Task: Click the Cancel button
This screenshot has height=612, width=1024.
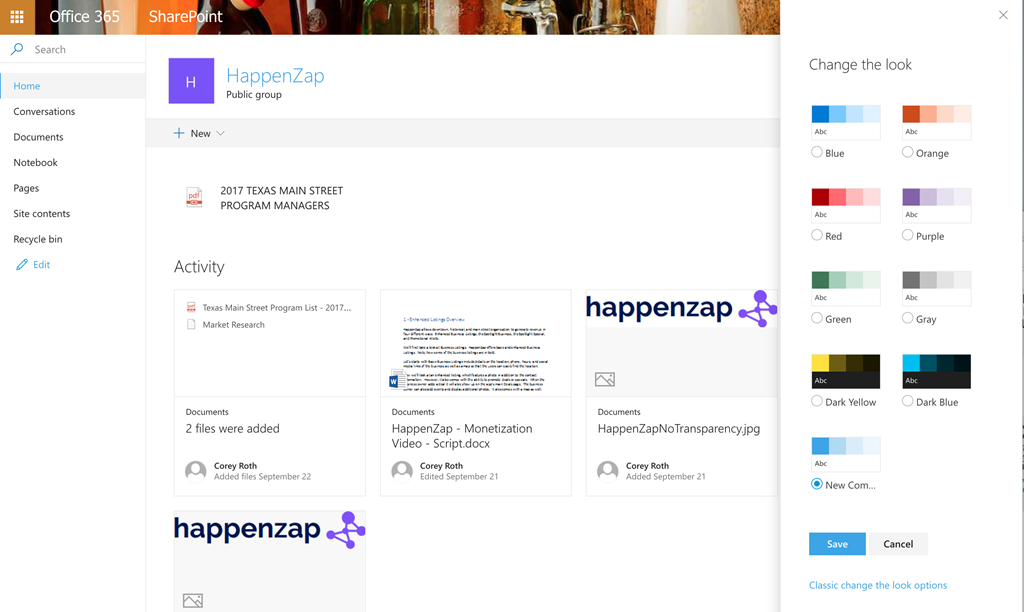Action: click(898, 544)
